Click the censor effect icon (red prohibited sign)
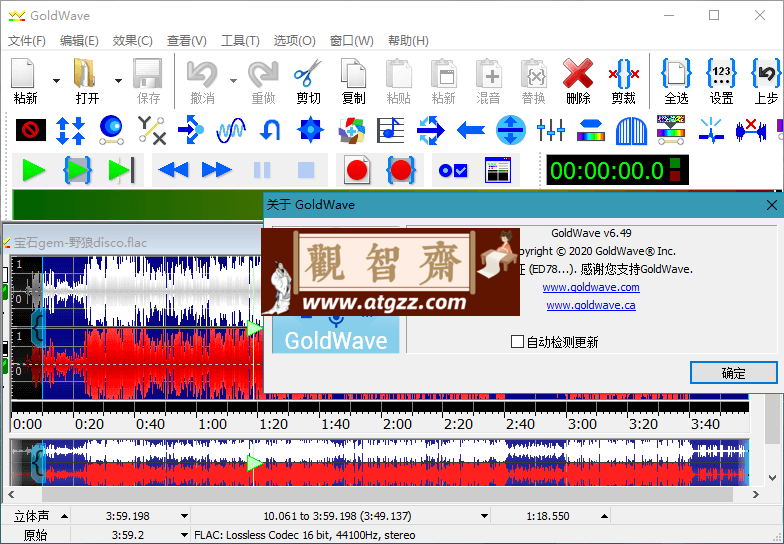This screenshot has height=544, width=784. (x=30, y=130)
